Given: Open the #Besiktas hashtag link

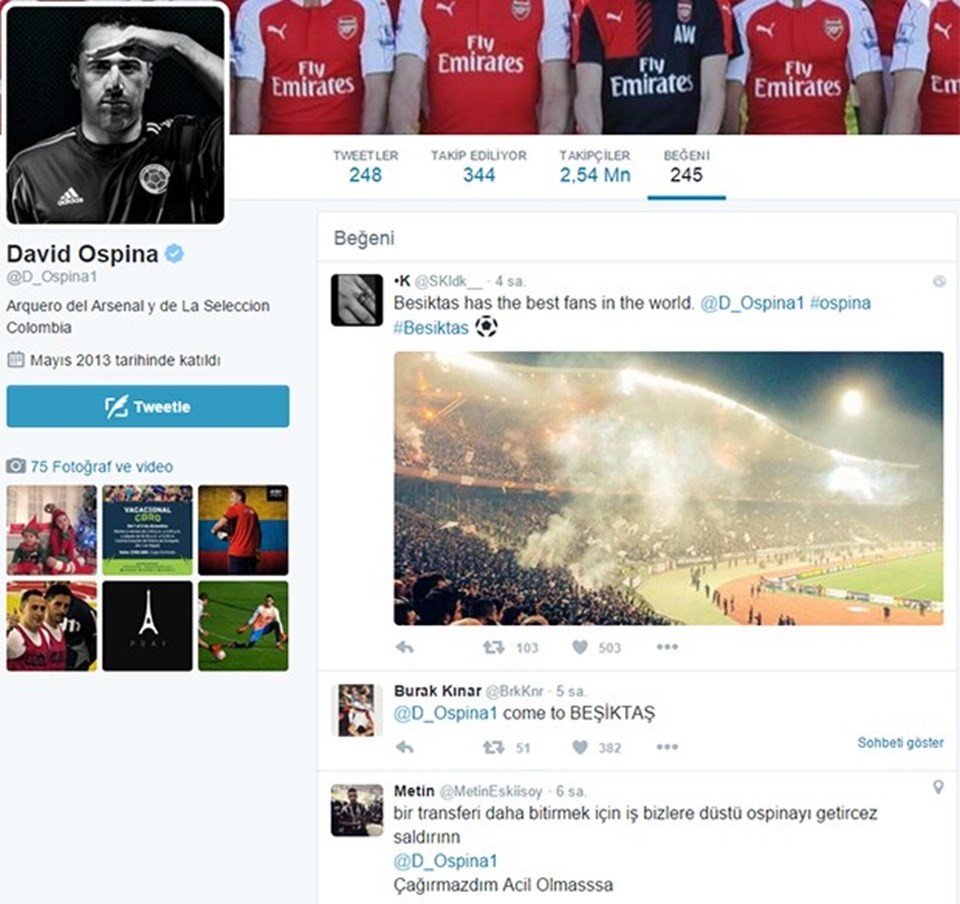Looking at the screenshot, I should click(x=431, y=328).
